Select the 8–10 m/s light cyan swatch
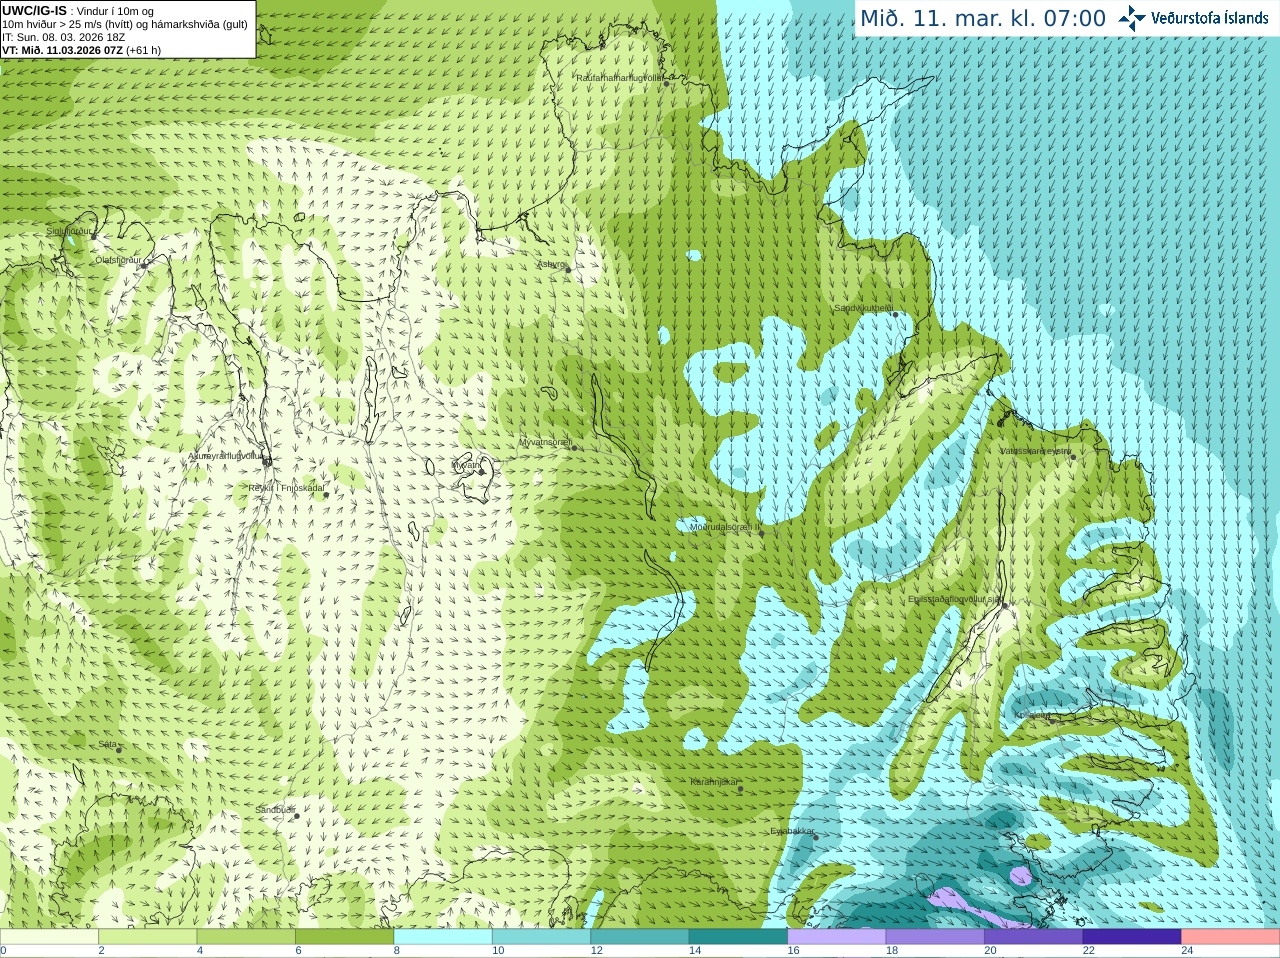The height and width of the screenshot is (958, 1280). (443, 937)
